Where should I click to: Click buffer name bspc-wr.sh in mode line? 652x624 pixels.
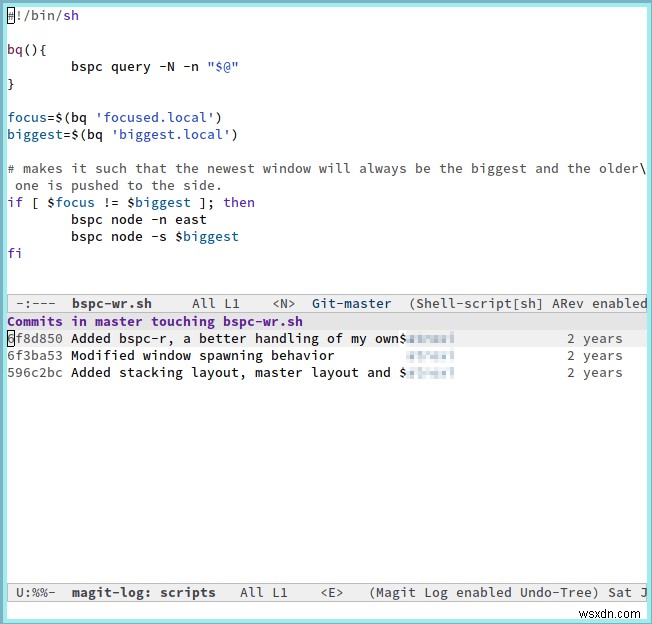[x=112, y=304]
